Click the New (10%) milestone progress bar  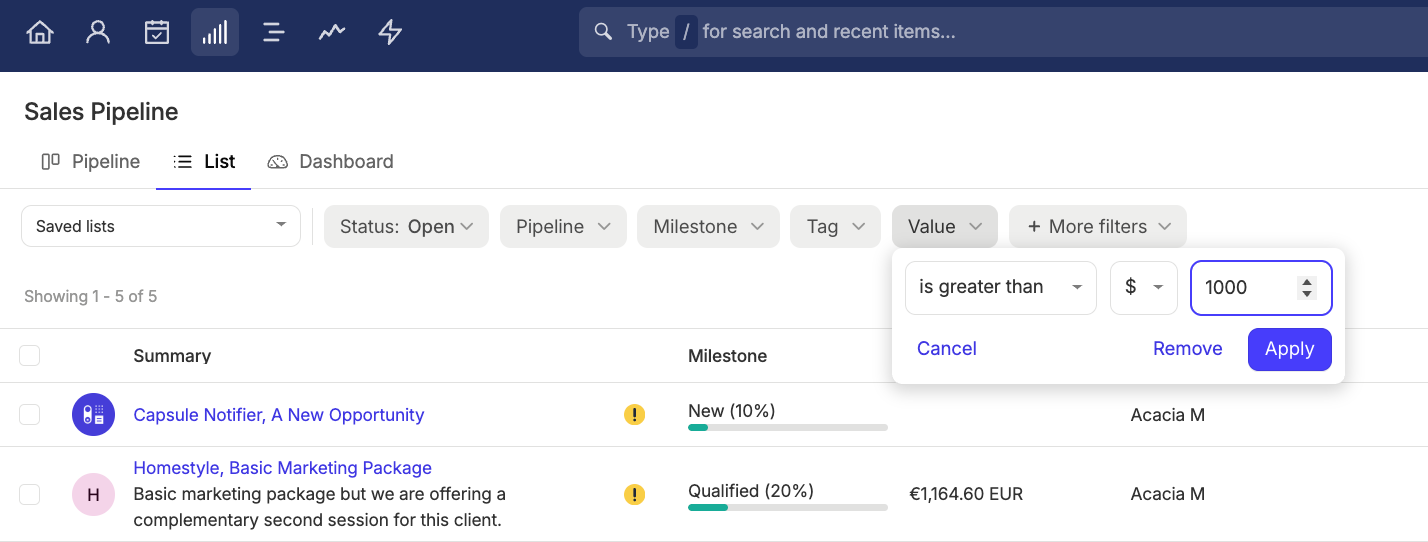pos(788,427)
